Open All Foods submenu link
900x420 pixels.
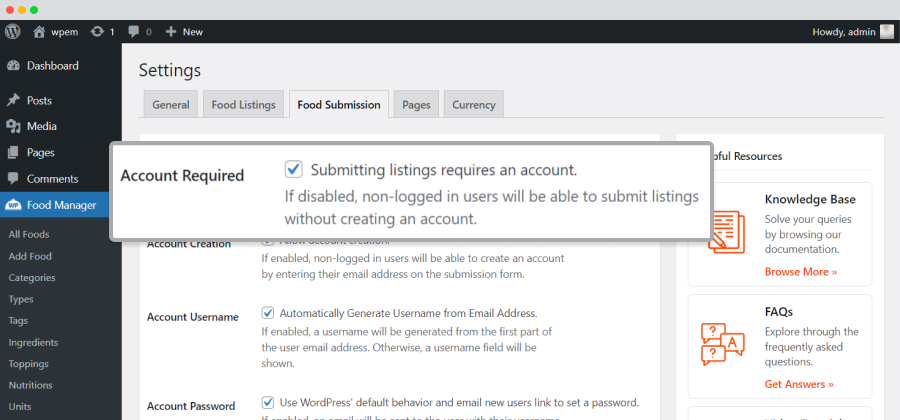click(29, 234)
